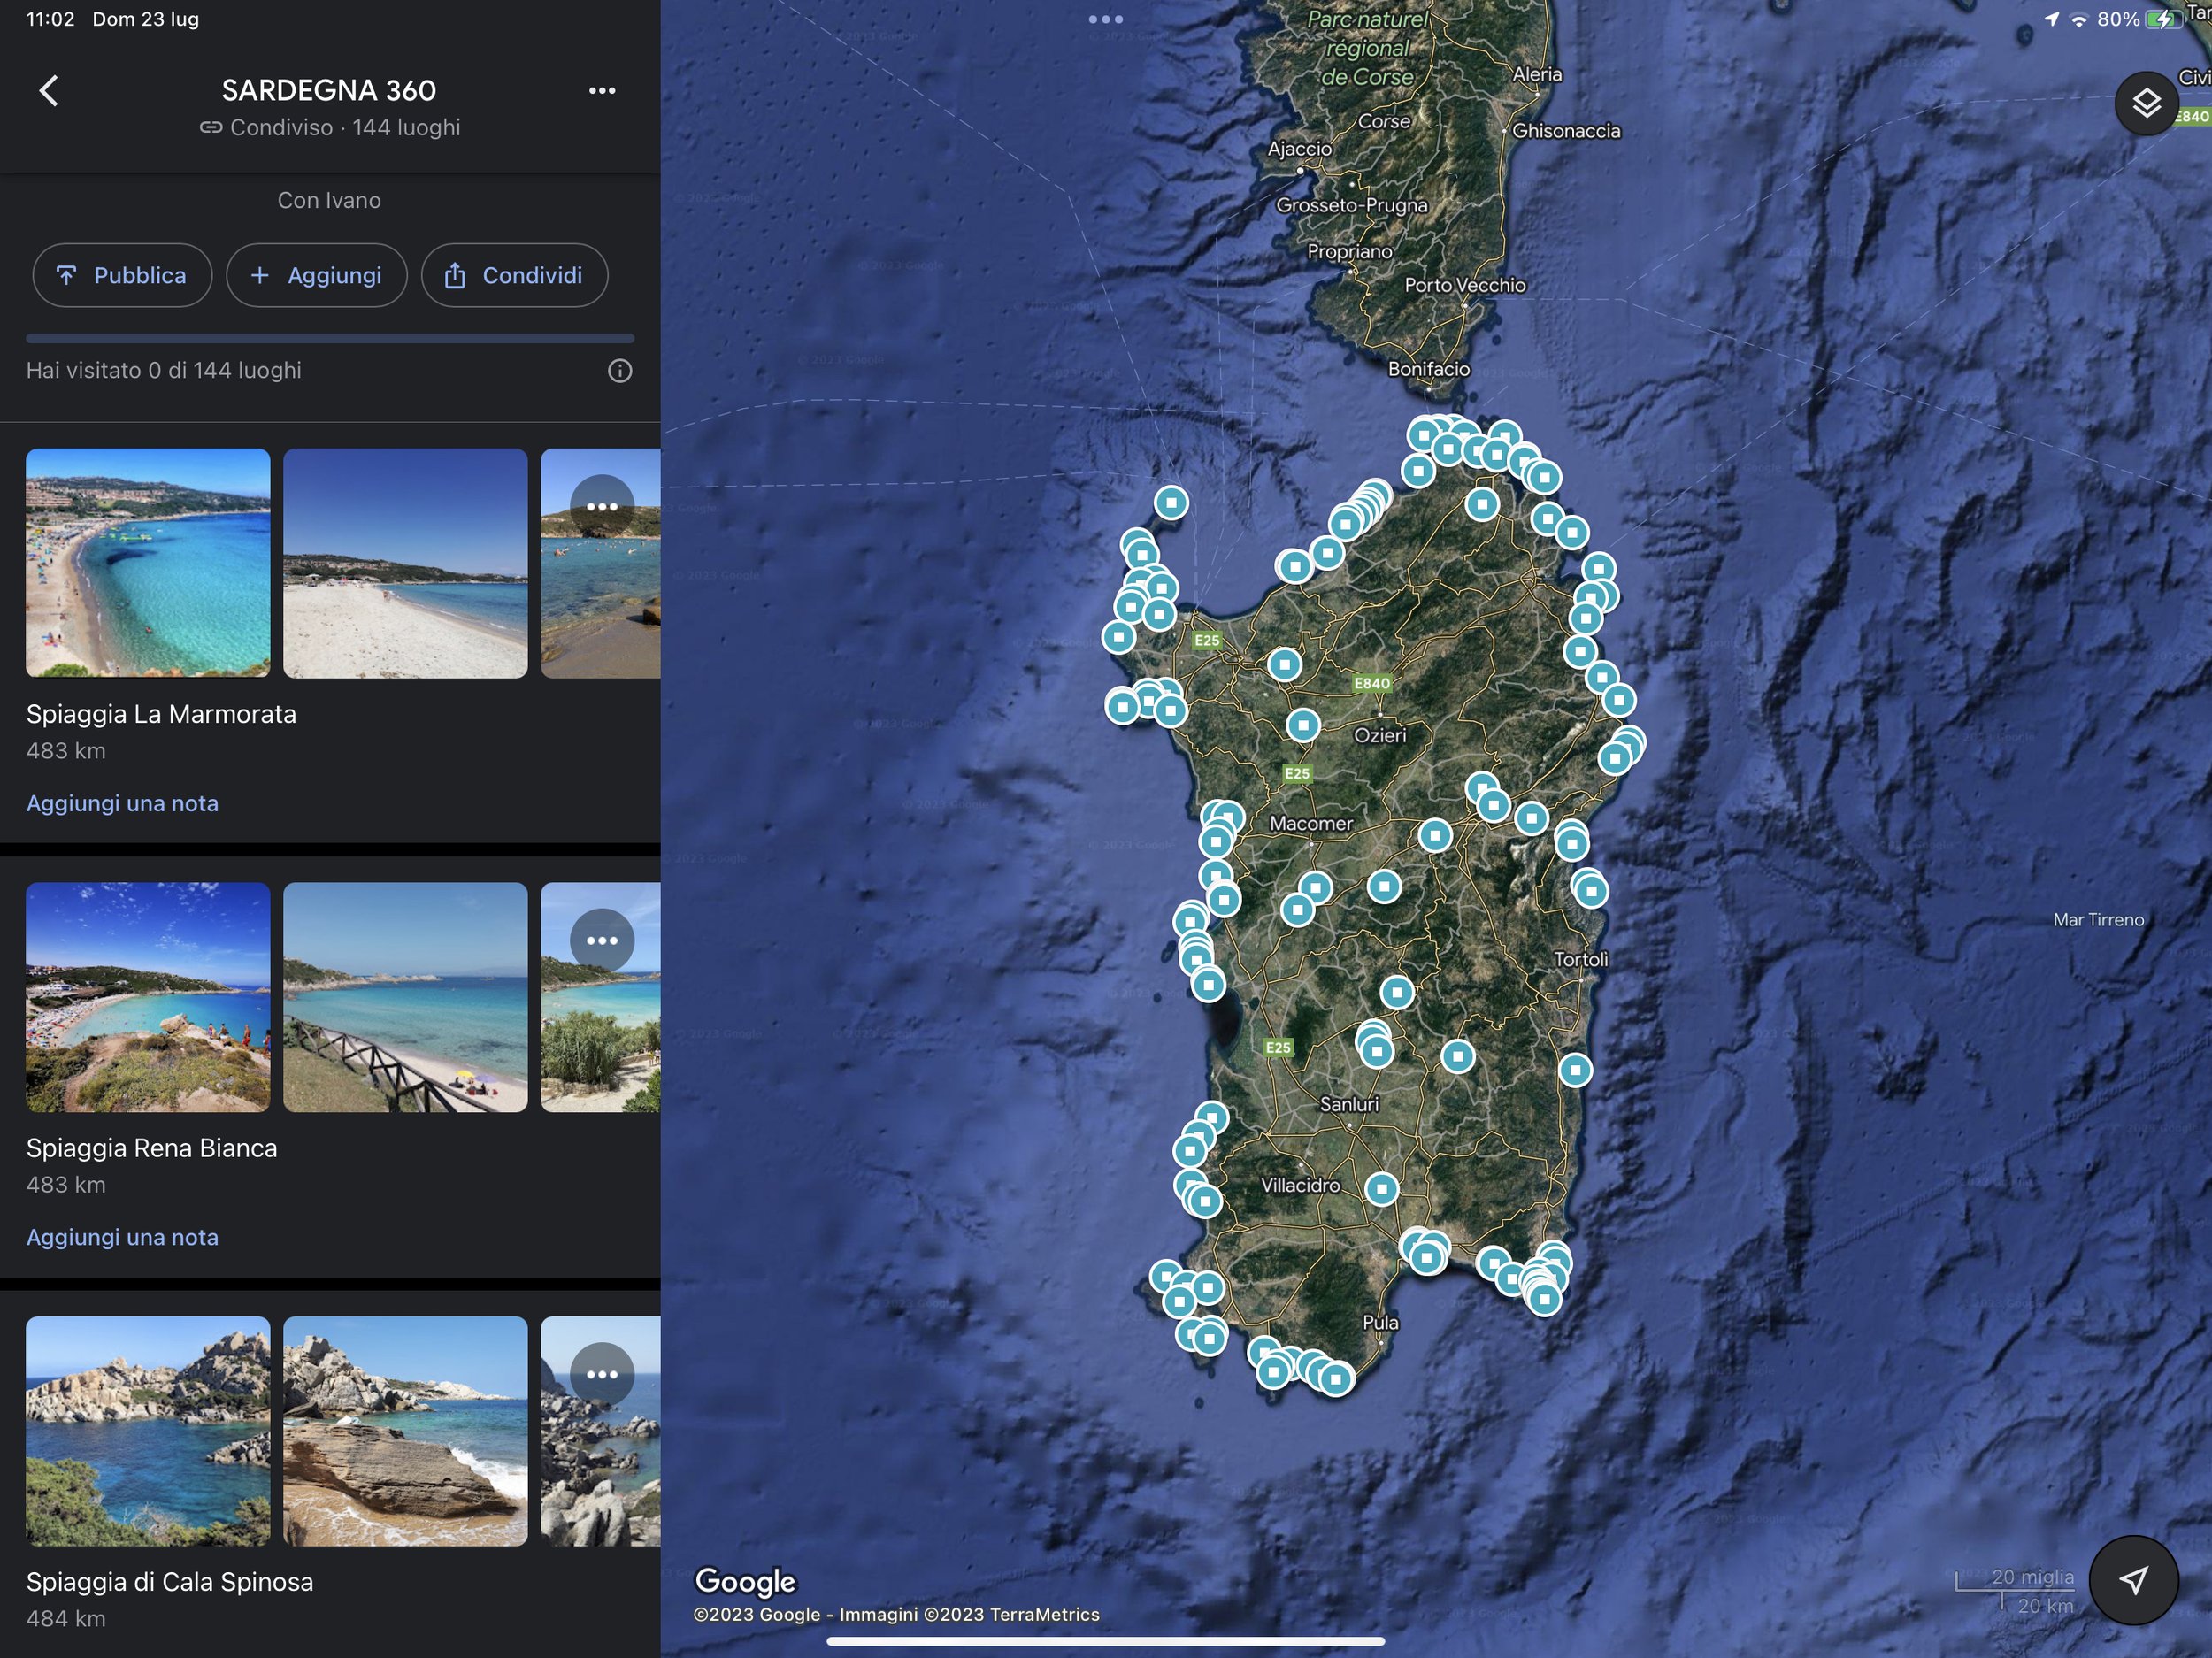Tap the battery indicator in status bar
The width and height of the screenshot is (2212, 1658).
pyautogui.click(x=2164, y=19)
